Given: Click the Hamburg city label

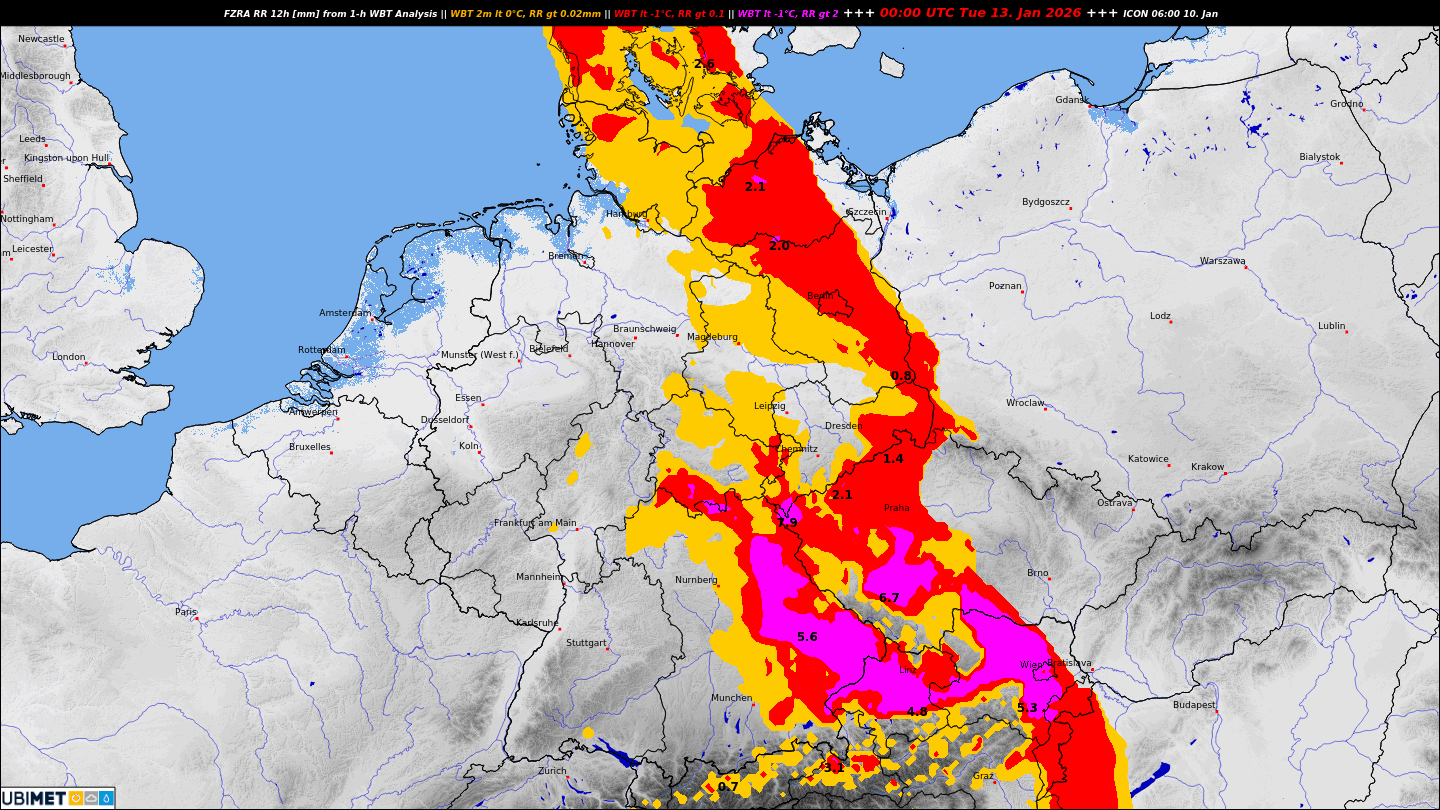Looking at the screenshot, I should (x=626, y=214).
